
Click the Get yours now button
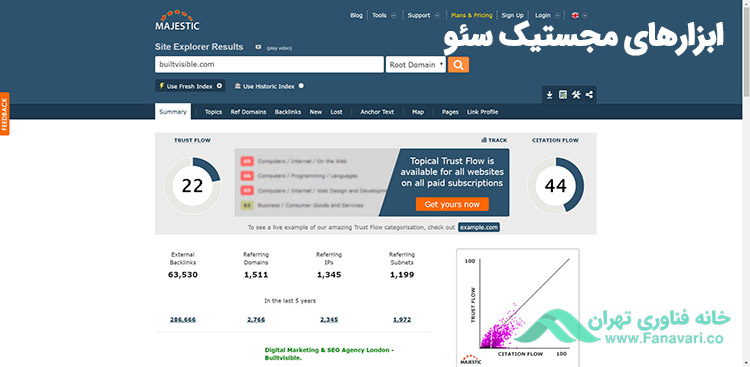(x=452, y=204)
